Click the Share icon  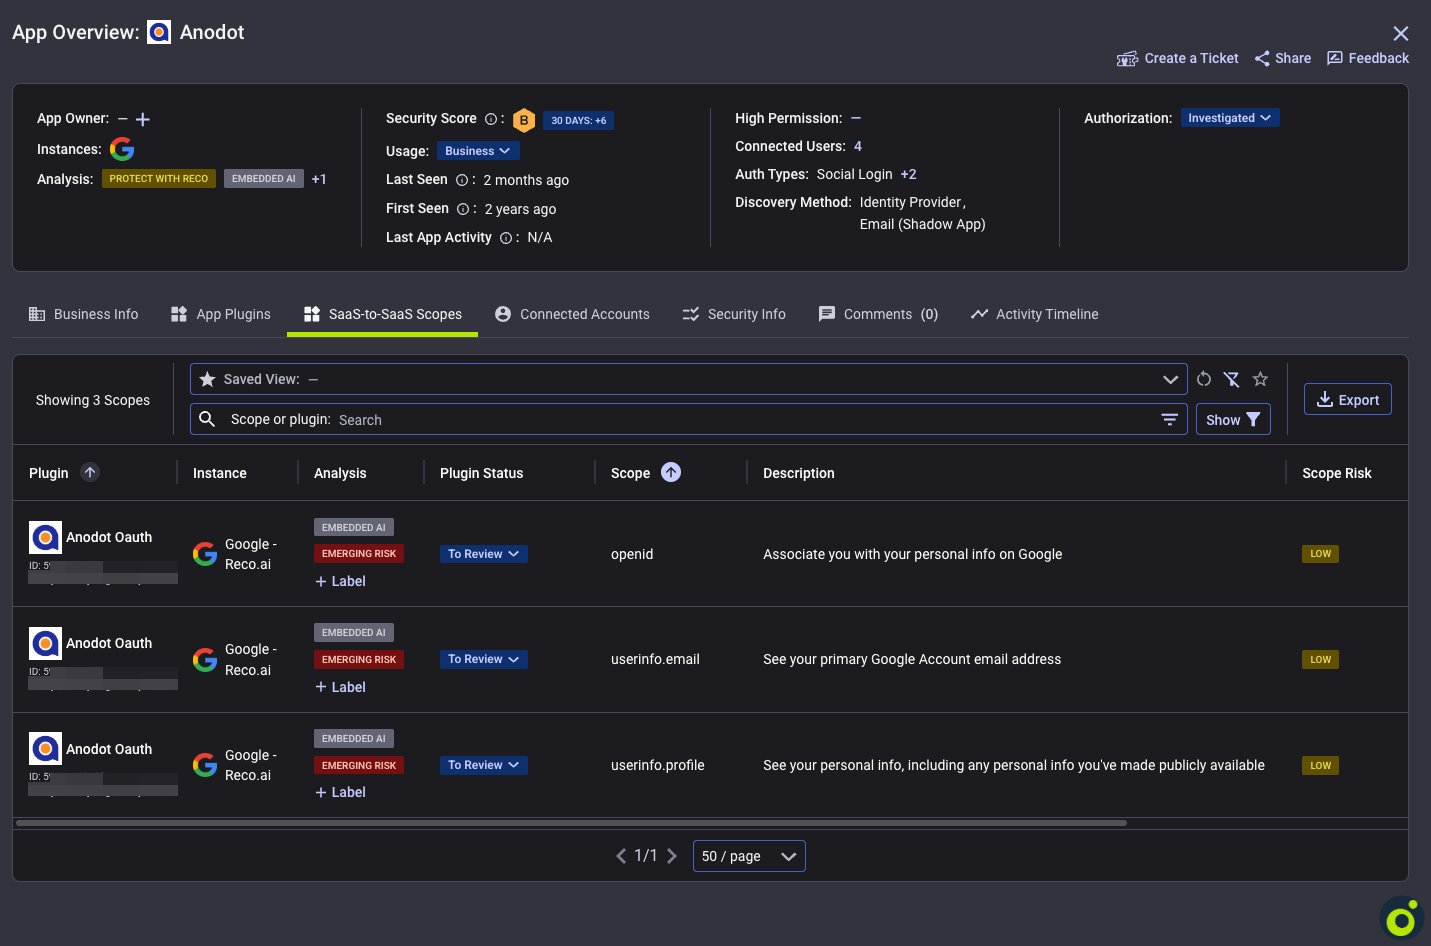[1262, 59]
